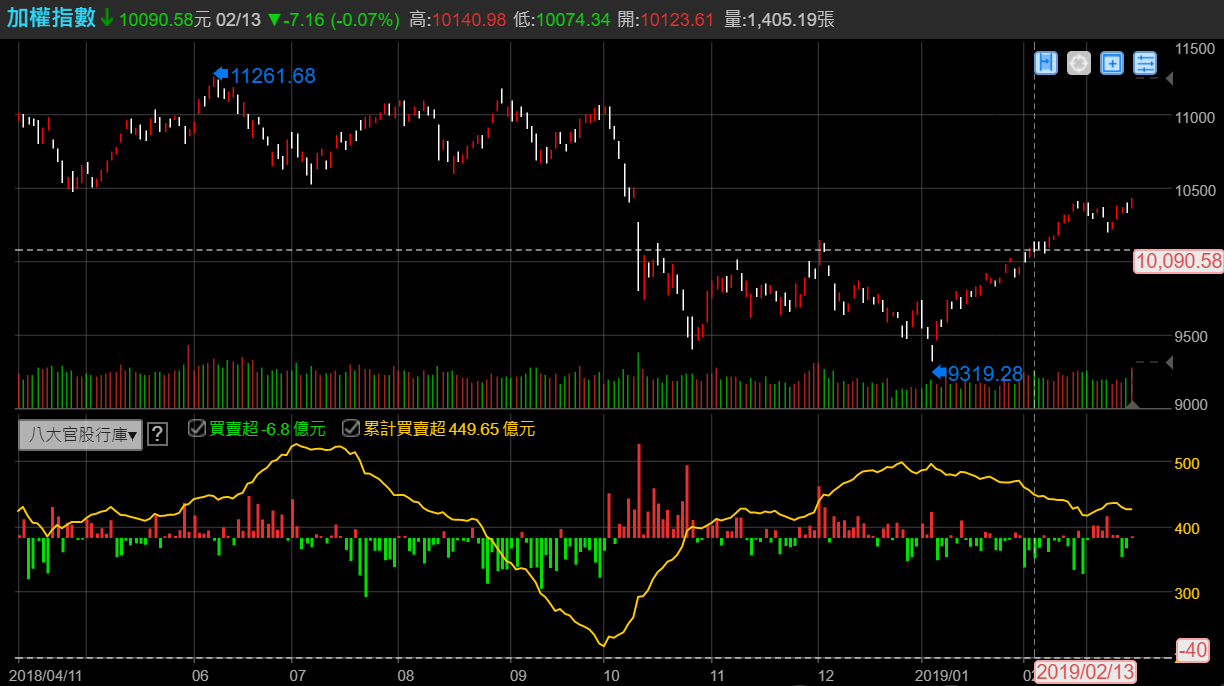Image resolution: width=1224 pixels, height=686 pixels.
Task: Click the blue arrow at 9319.28 low marker
Action: [938, 372]
